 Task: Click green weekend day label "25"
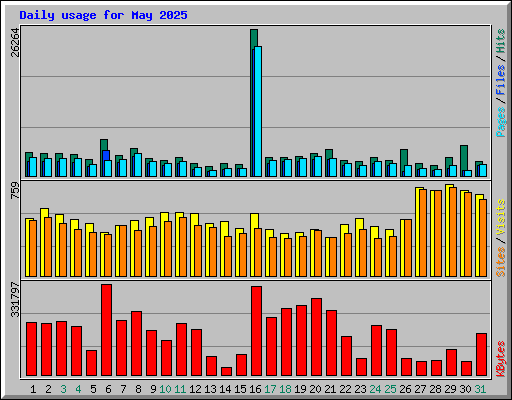390,389
